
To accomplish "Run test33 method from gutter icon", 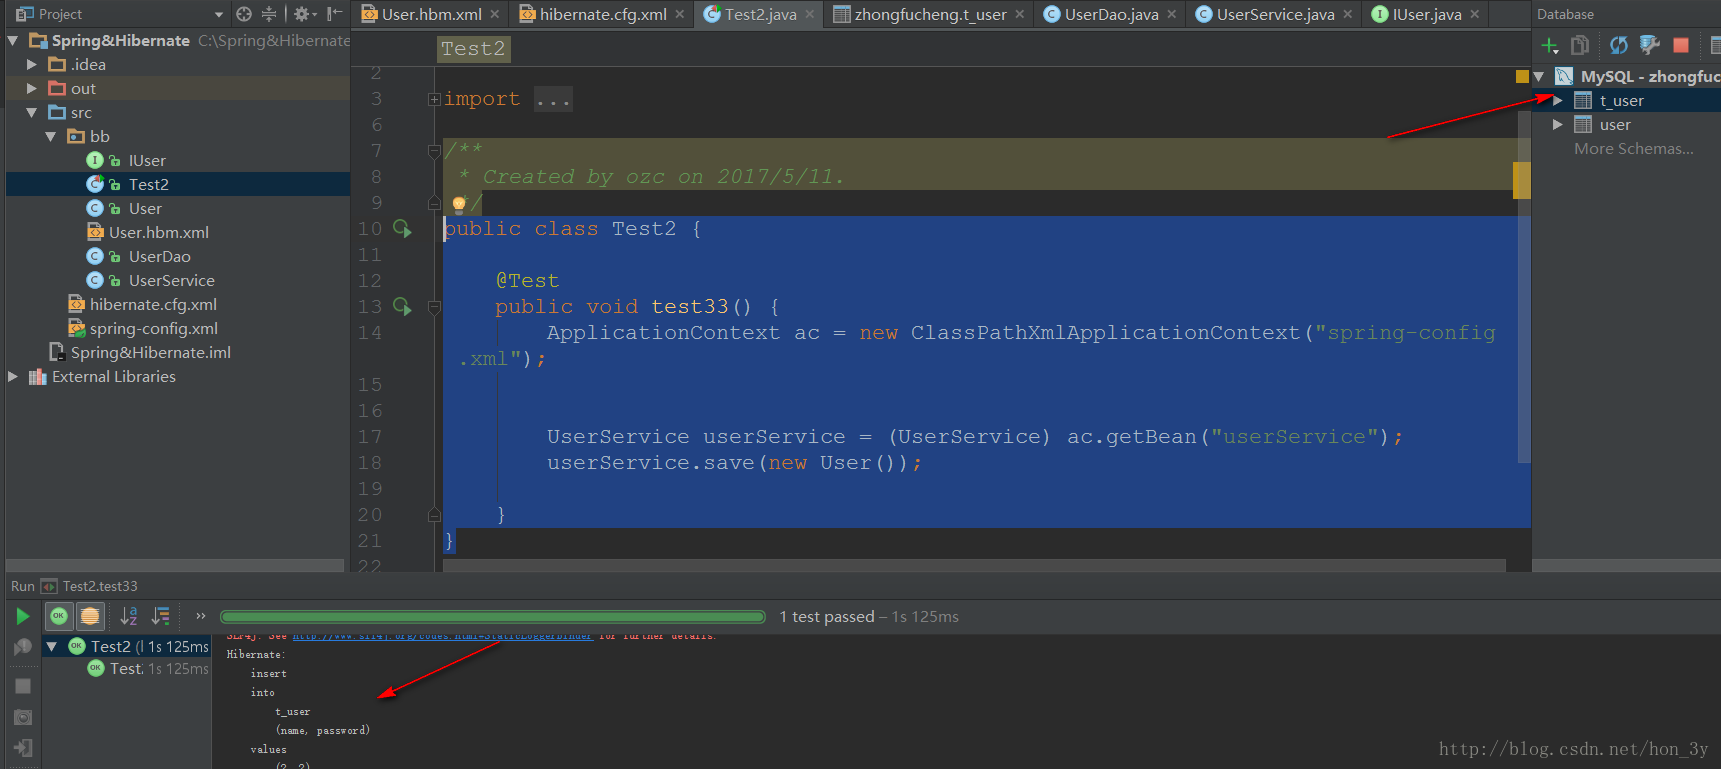I will click(x=402, y=307).
